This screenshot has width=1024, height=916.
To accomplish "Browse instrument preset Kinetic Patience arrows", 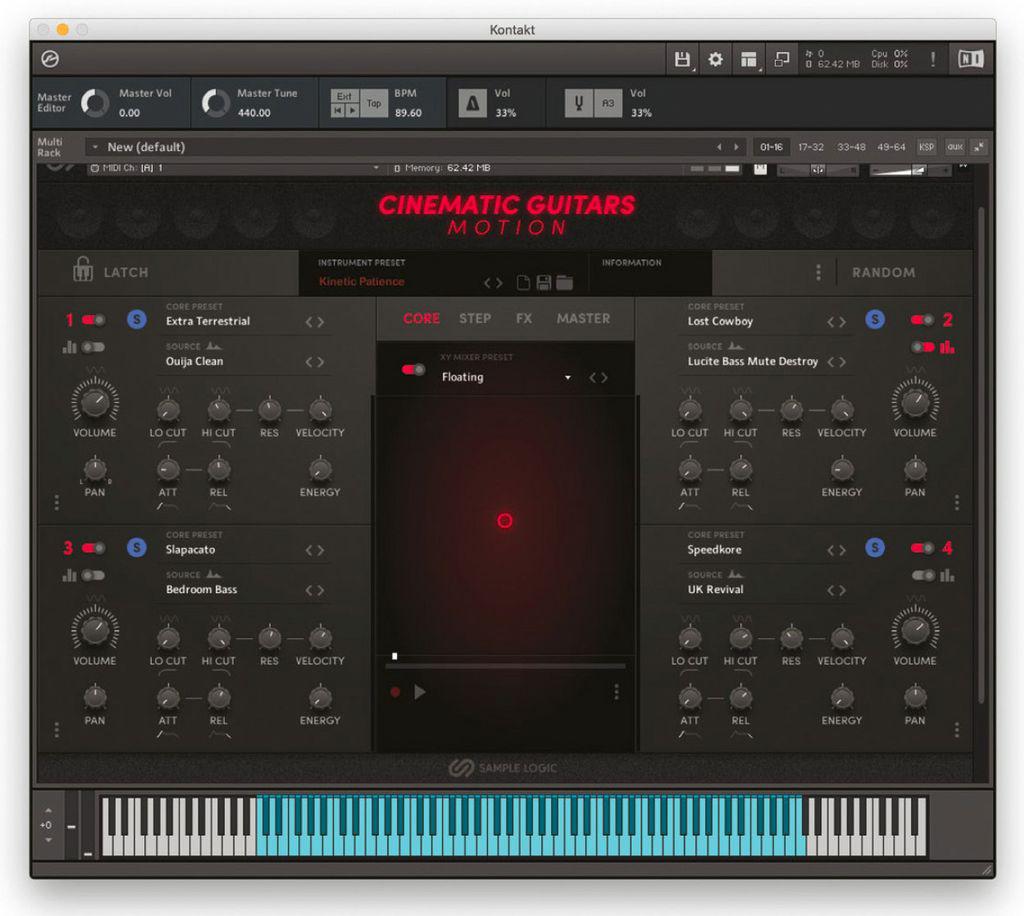I will (493, 283).
